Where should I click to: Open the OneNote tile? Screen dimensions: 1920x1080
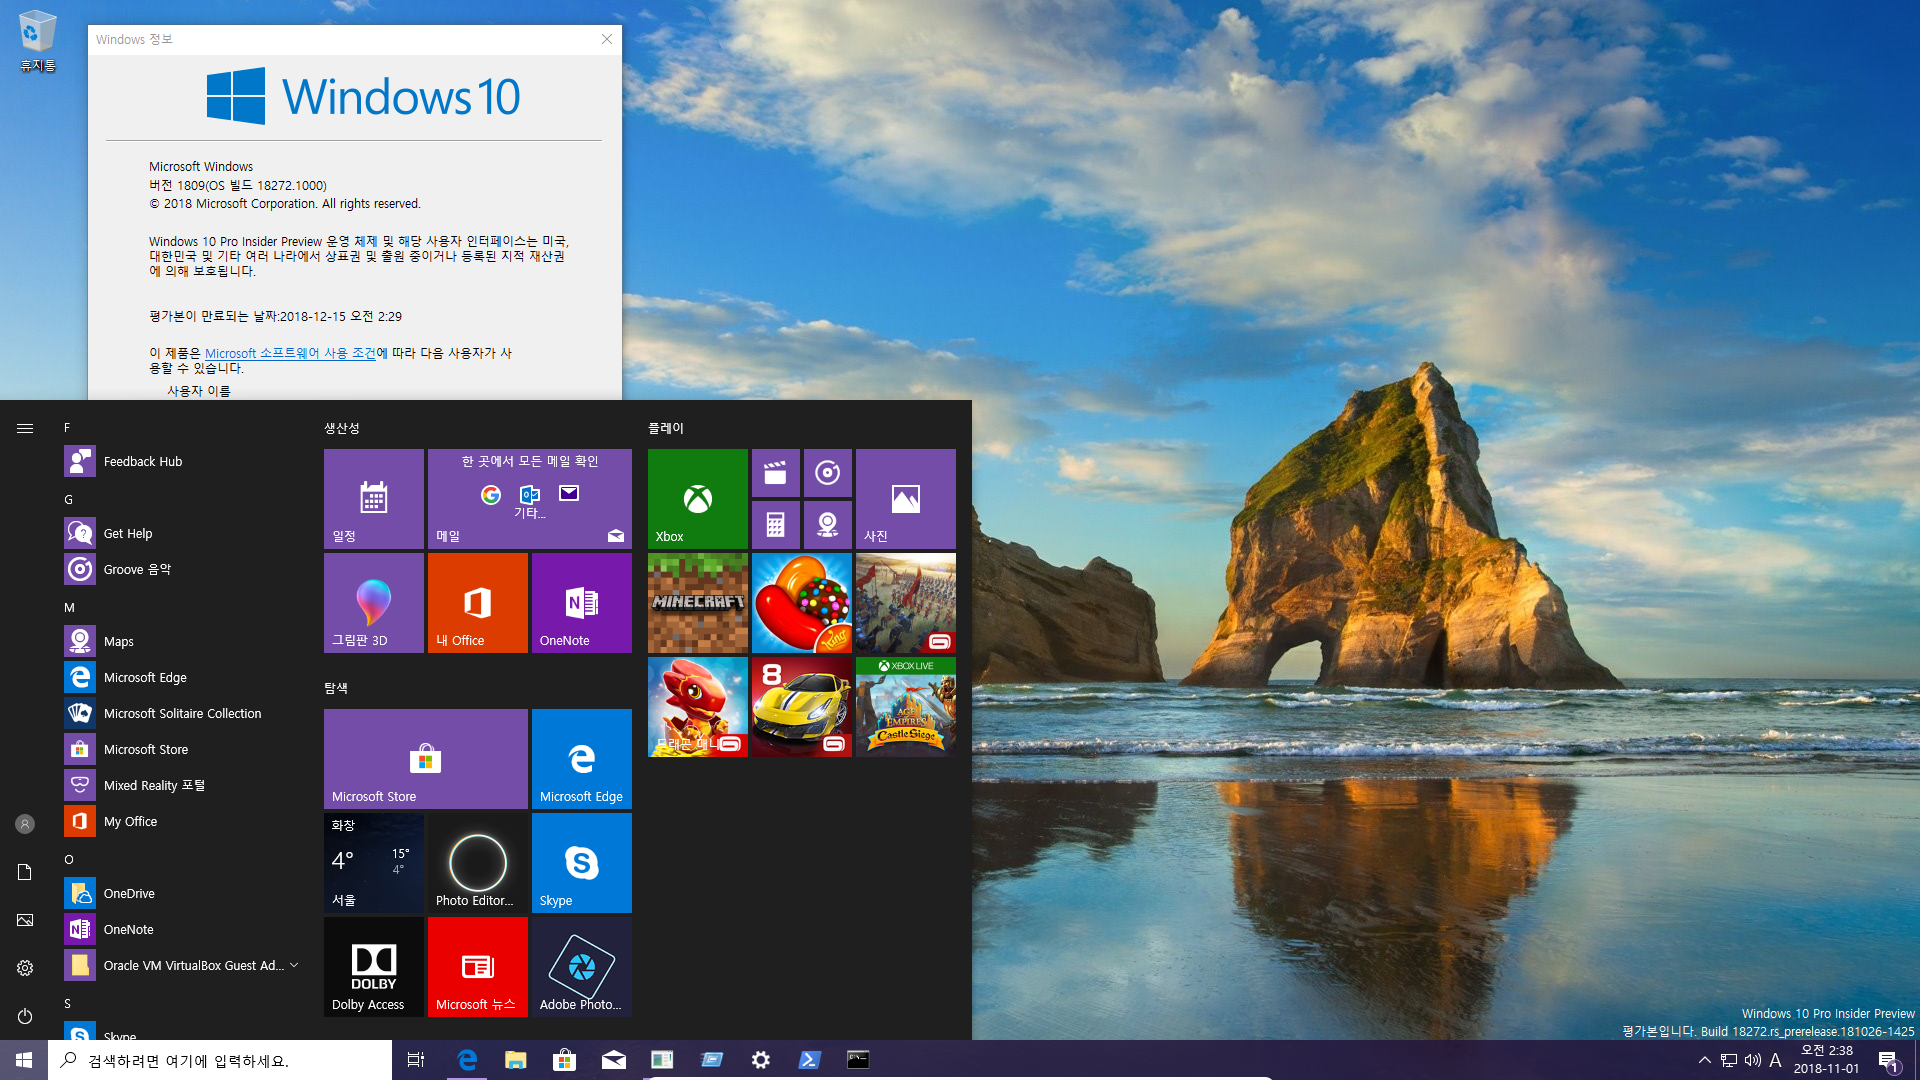click(582, 603)
